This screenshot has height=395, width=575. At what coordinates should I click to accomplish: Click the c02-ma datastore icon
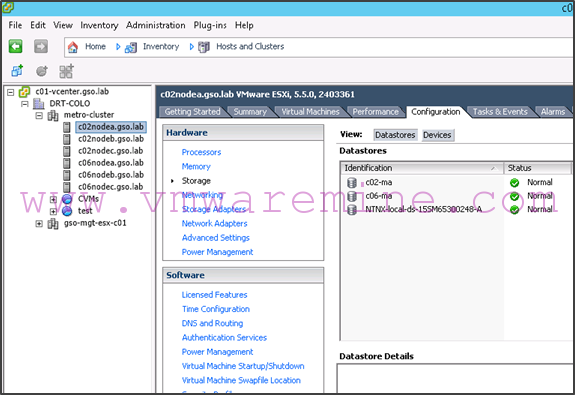coord(352,183)
